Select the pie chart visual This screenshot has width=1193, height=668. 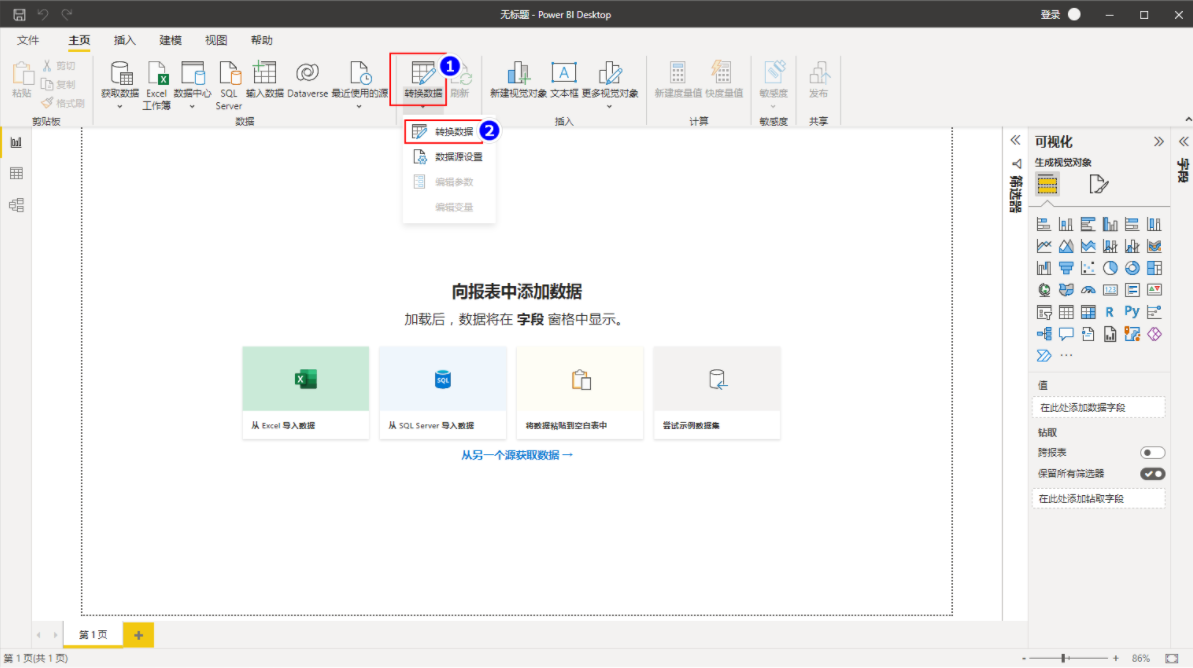coord(1110,269)
